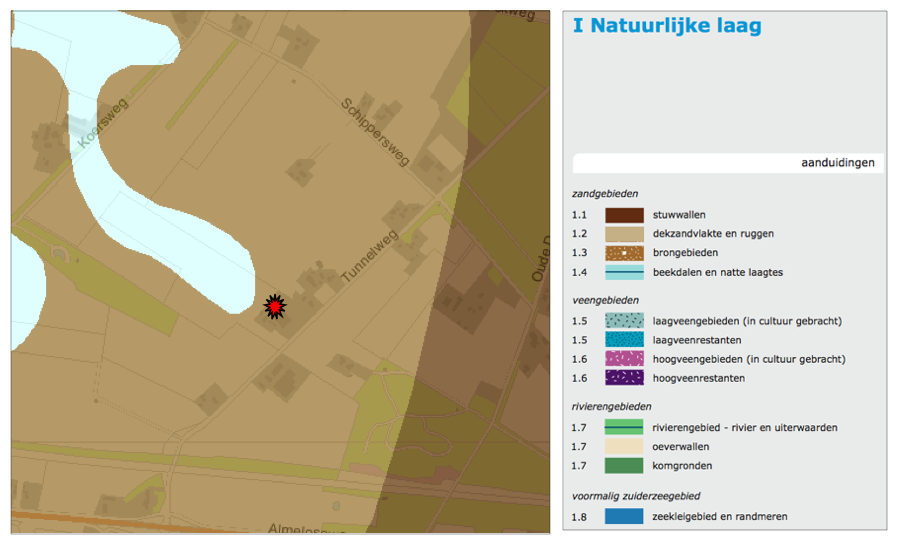Click the dekzandvlakte en ruggen swatch
The height and width of the screenshot is (543, 904).
coord(623,233)
